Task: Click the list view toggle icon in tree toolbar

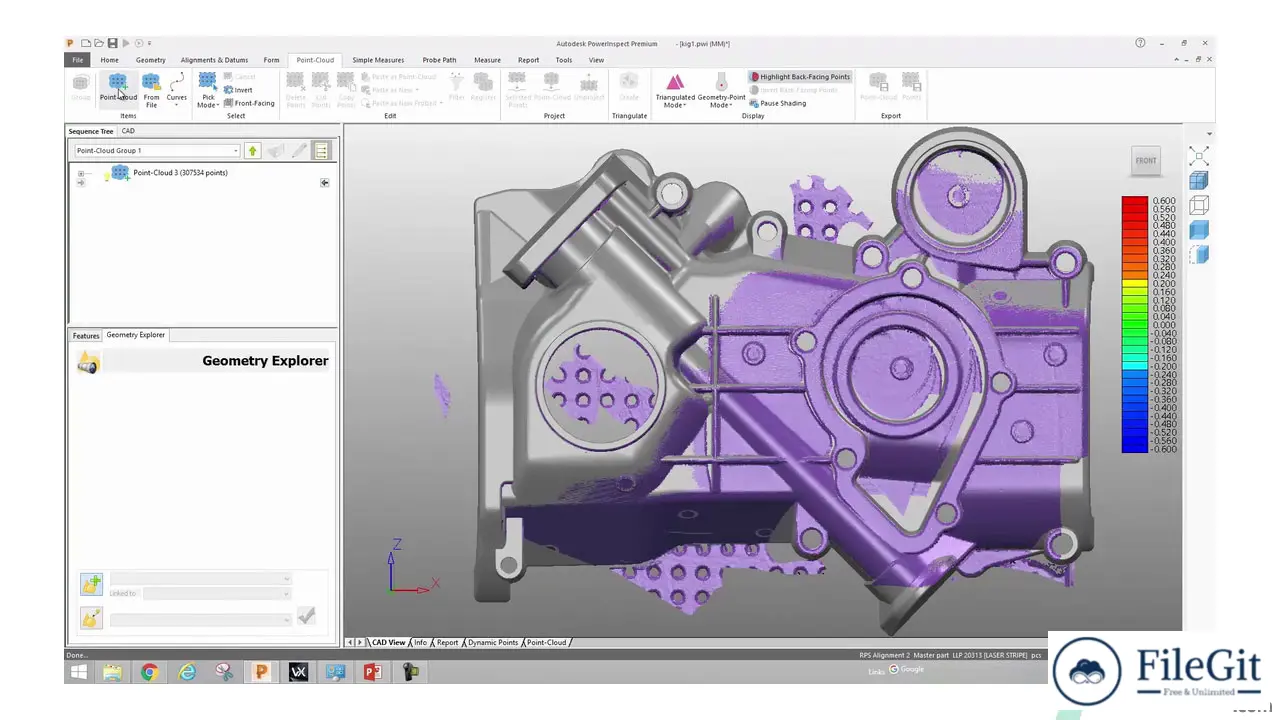Action: 321,151
